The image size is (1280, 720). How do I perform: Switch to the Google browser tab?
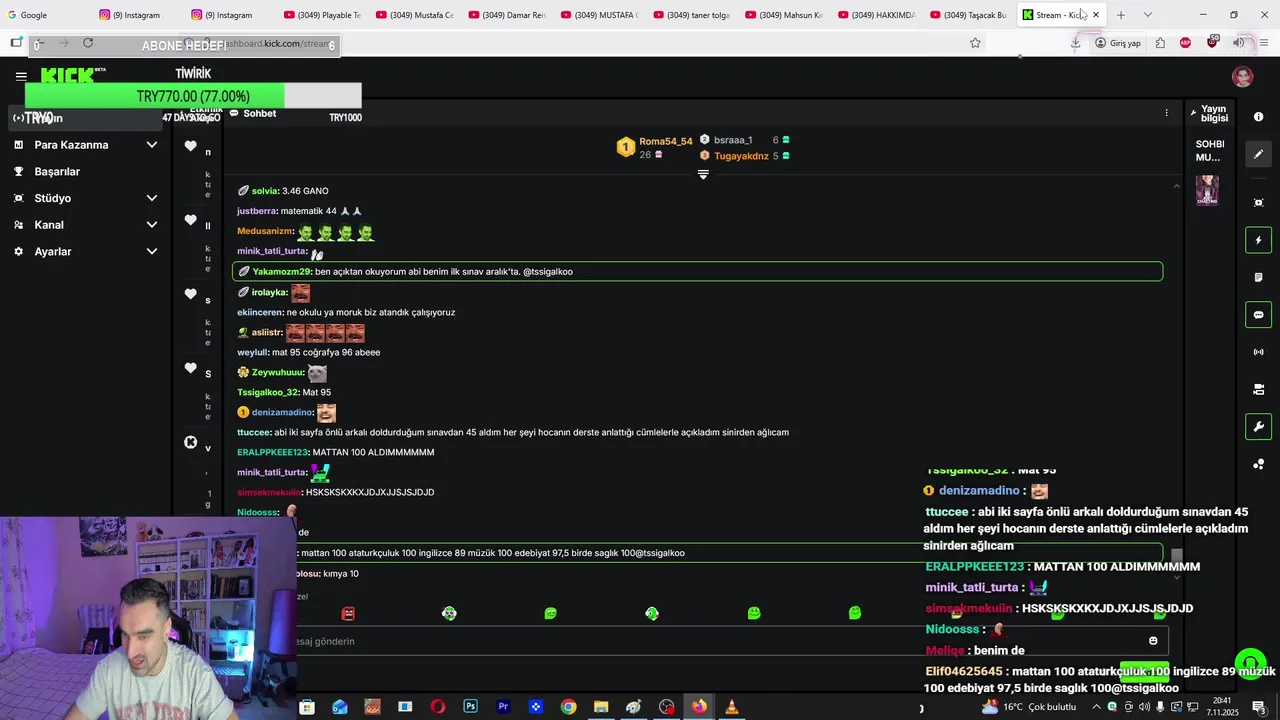click(x=46, y=15)
